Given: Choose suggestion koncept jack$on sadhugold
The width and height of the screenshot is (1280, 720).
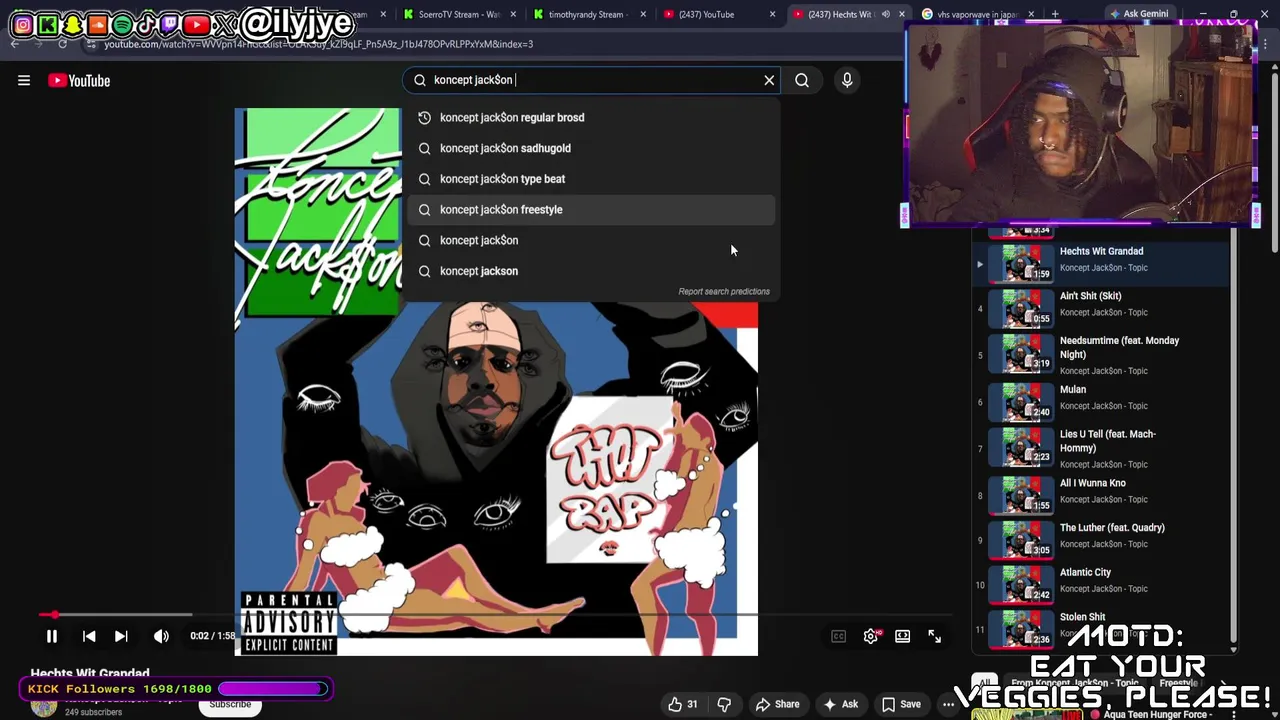Looking at the screenshot, I should click(x=590, y=148).
